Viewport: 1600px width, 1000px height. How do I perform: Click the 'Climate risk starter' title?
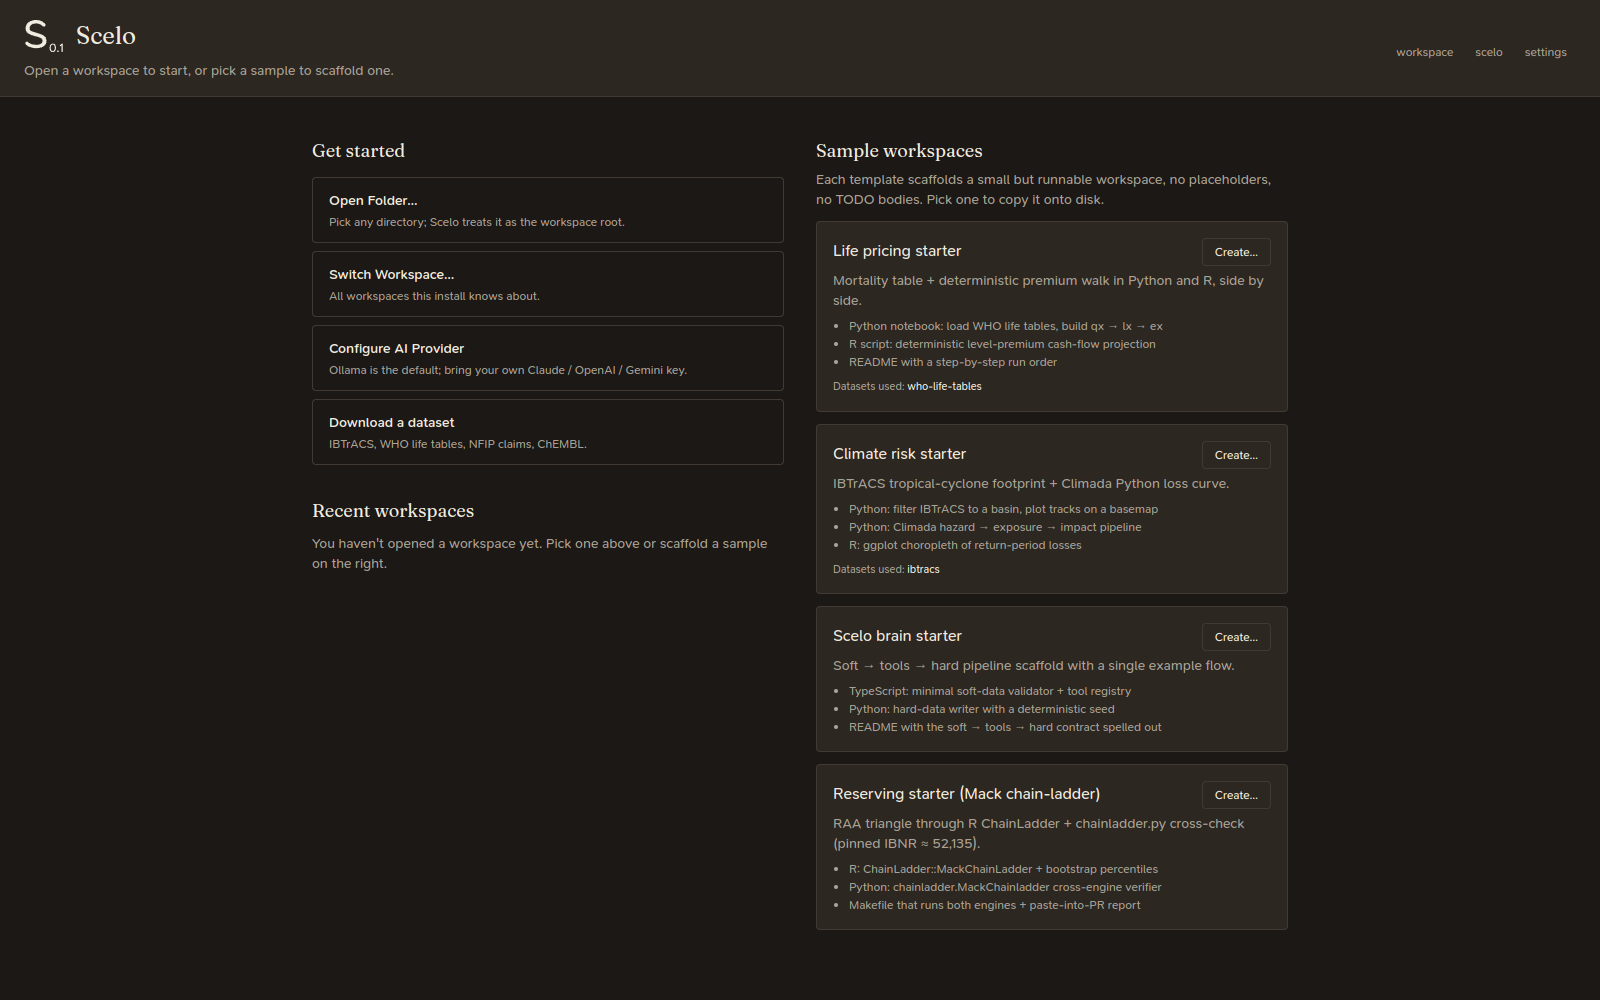(899, 454)
